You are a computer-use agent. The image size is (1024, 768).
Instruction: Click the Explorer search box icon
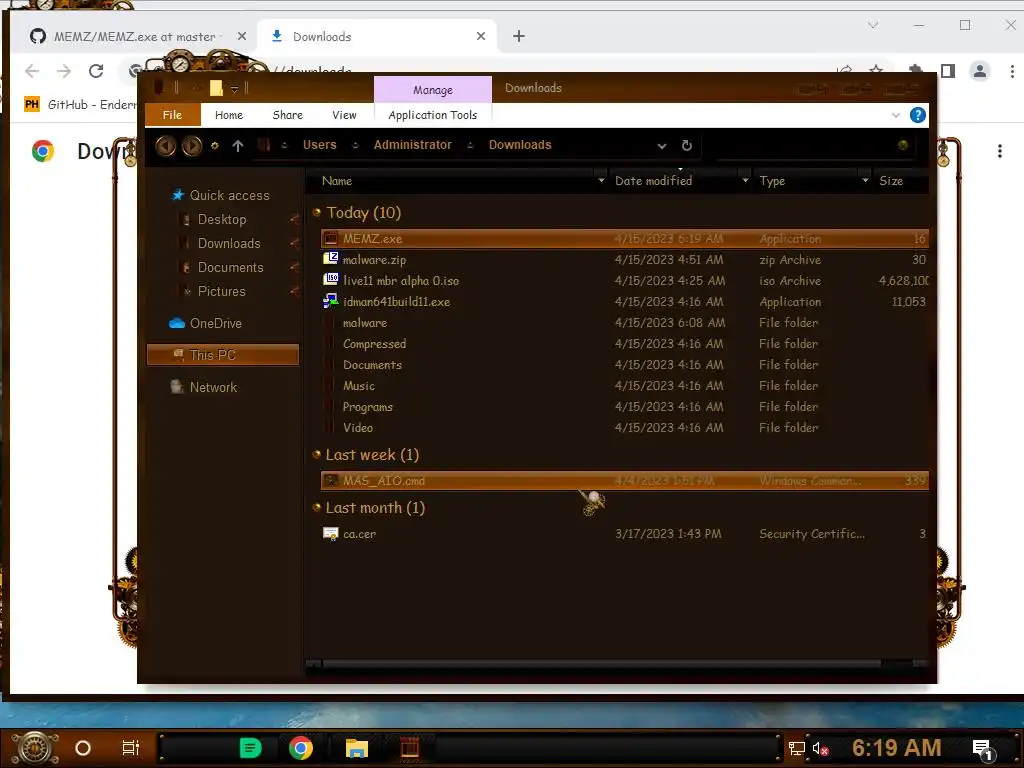pyautogui.click(x=903, y=145)
